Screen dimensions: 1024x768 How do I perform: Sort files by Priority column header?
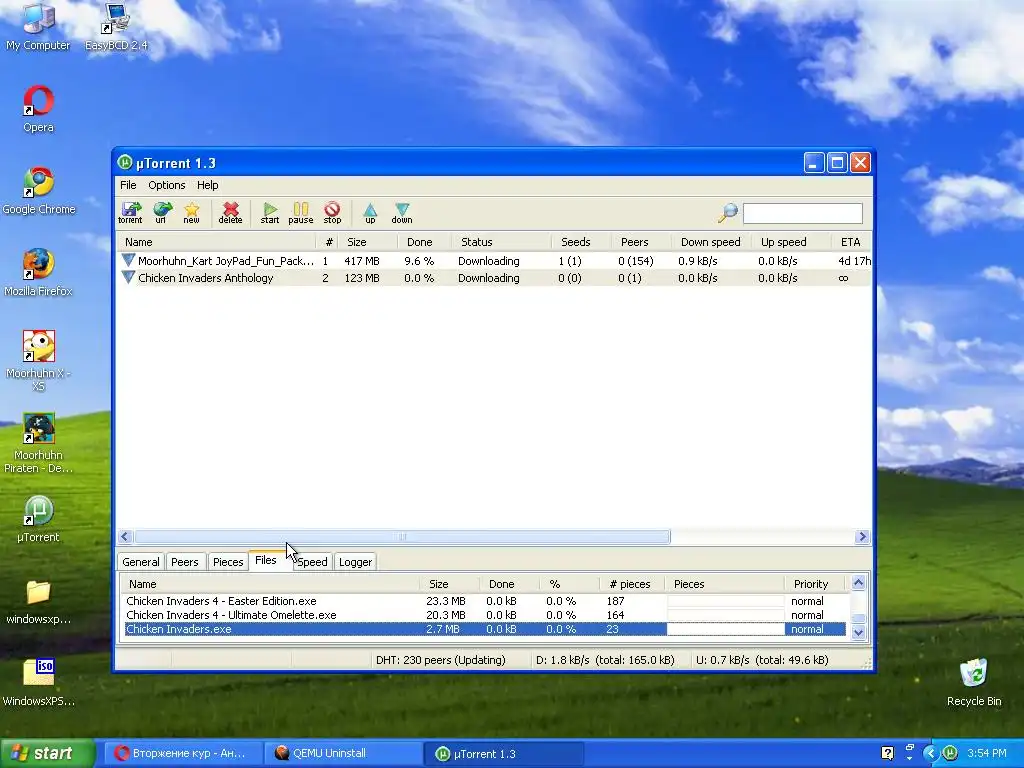[814, 584]
